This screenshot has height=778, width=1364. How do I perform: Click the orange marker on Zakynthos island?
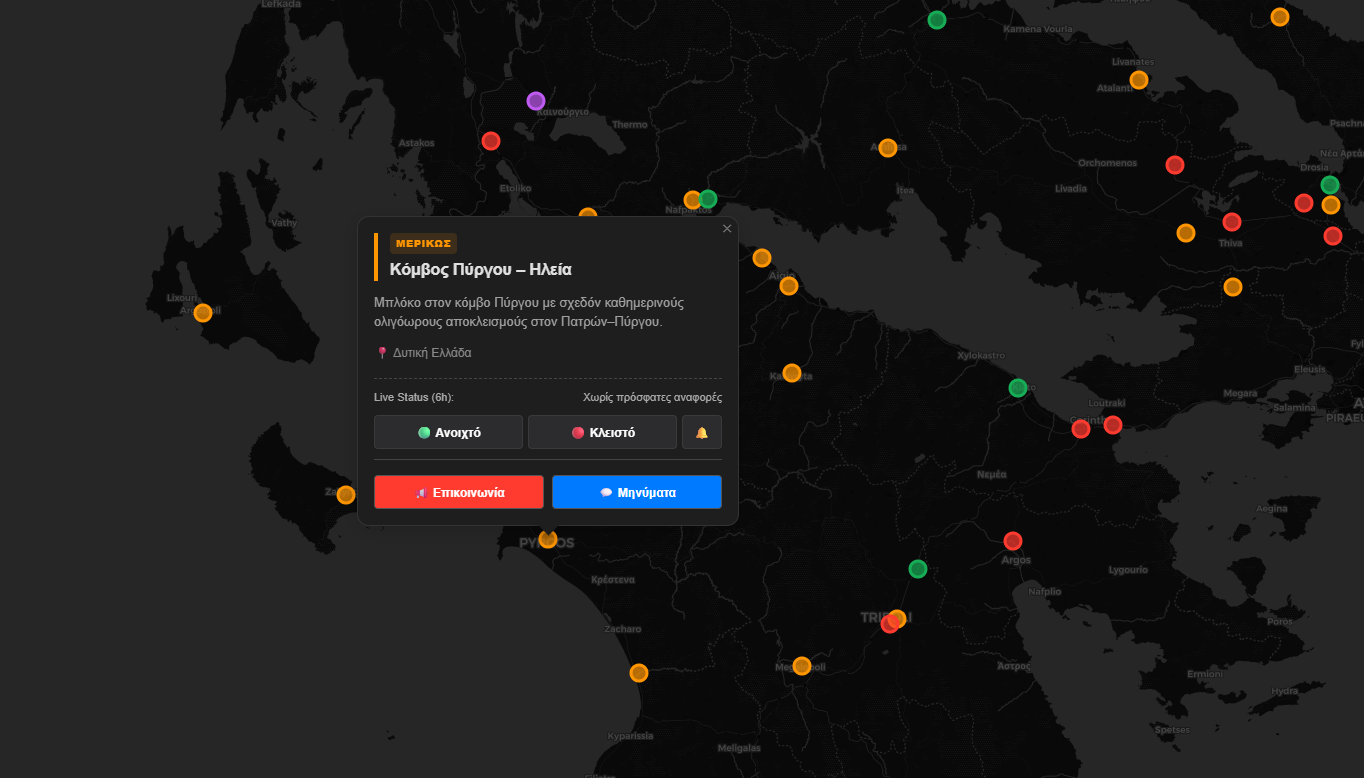(x=346, y=495)
